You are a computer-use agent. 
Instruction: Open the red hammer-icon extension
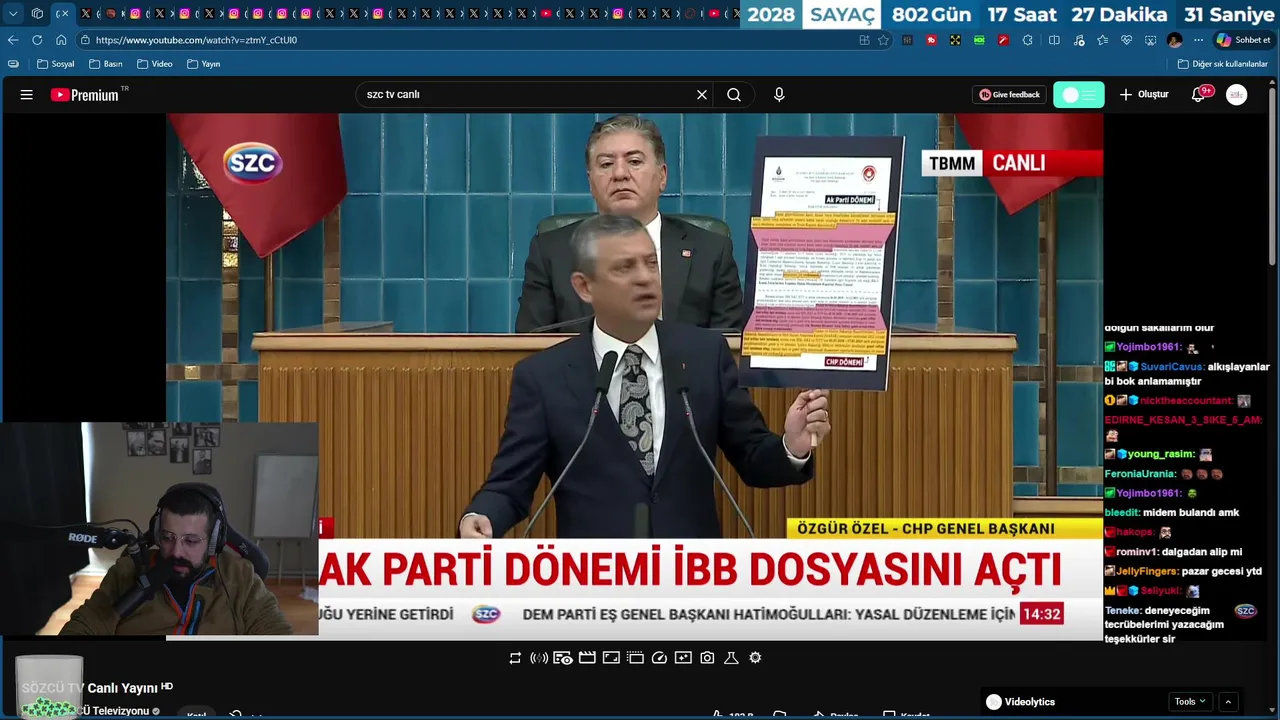(x=1003, y=40)
